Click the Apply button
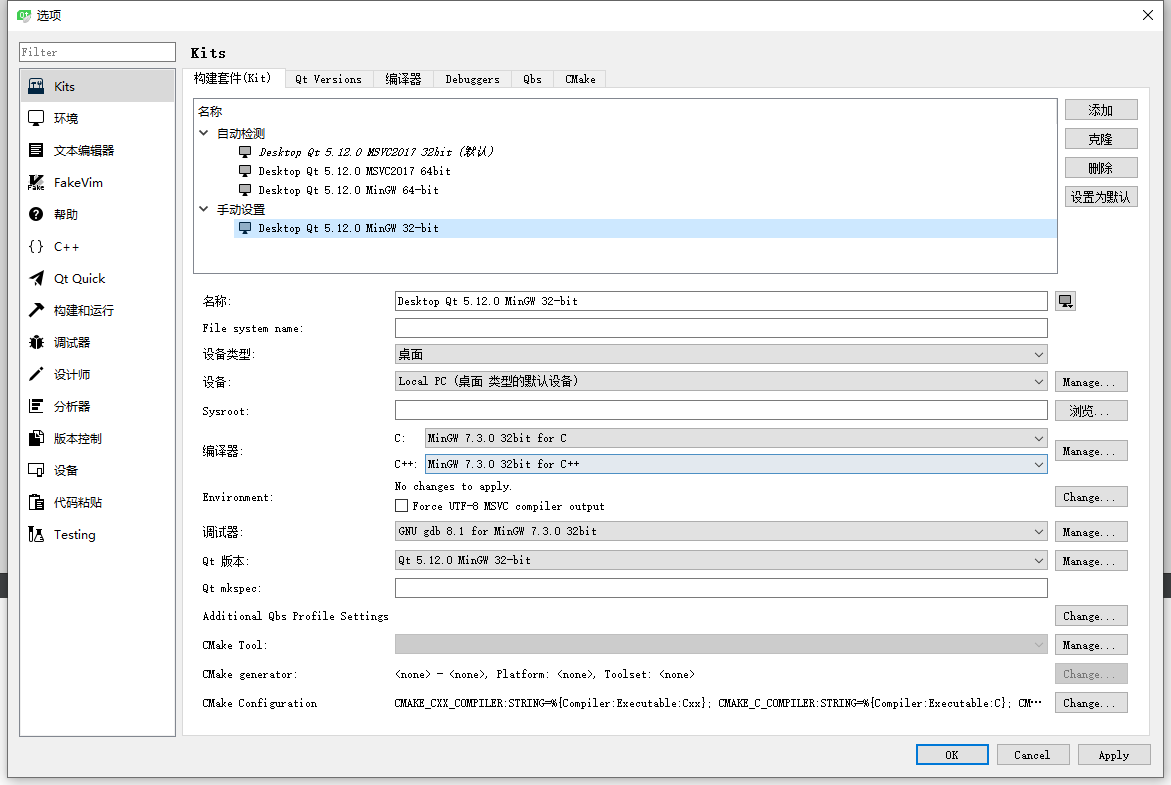Screen dimensions: 1171x785 1113,755
